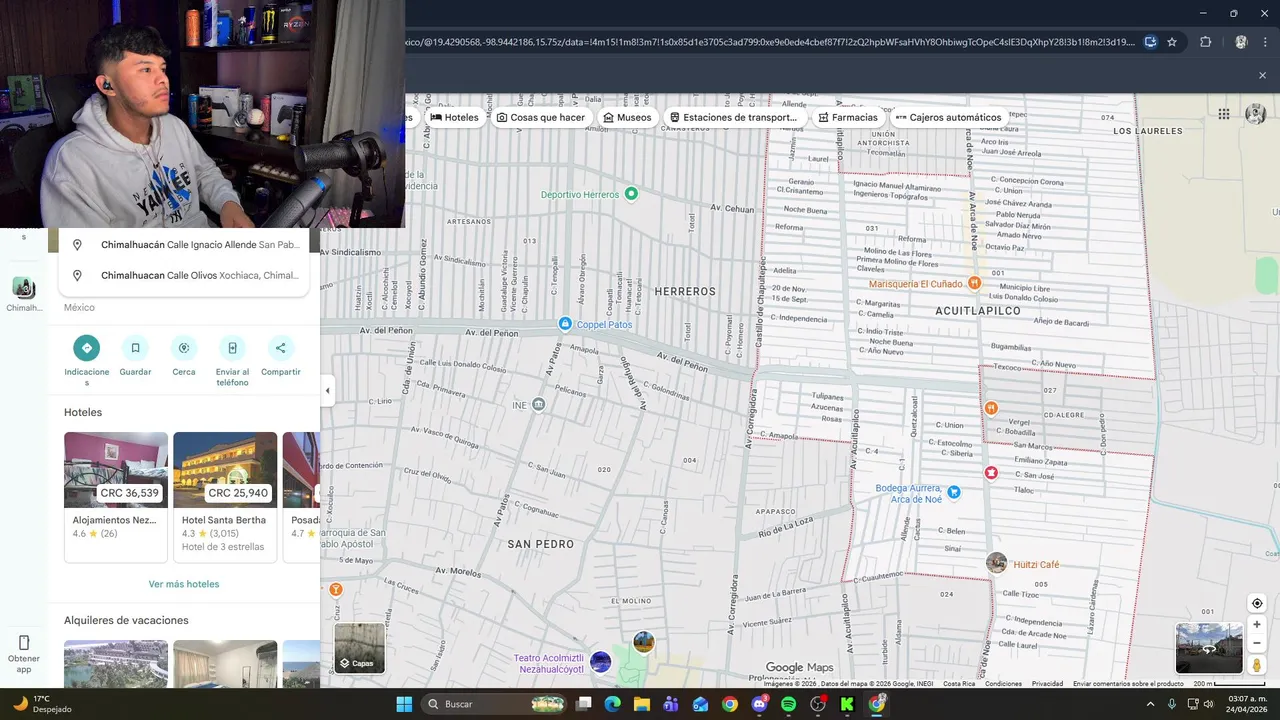Open Capas layers selector
This screenshot has height=720, width=1280.
(x=359, y=648)
